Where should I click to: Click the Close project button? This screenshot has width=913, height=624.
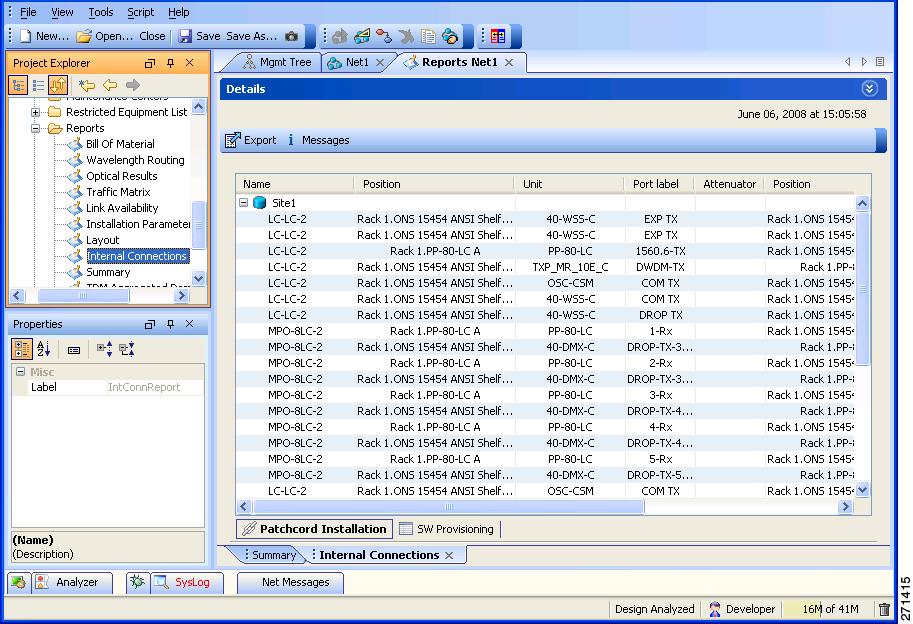(152, 36)
